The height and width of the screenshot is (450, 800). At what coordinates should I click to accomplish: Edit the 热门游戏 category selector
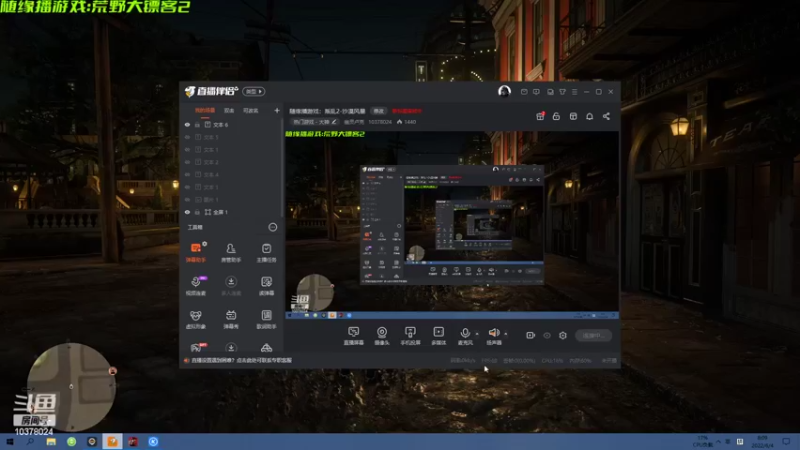click(314, 122)
